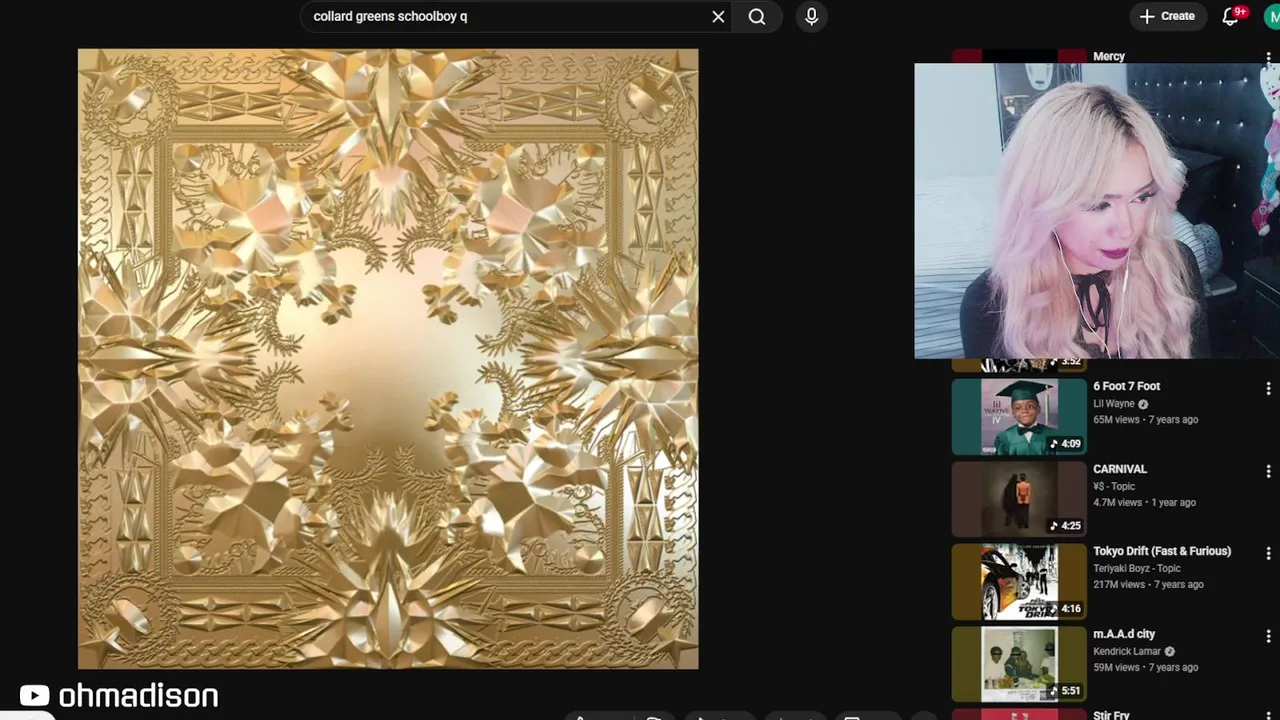Click the '4.7M views' text
Viewport: 1280px width, 720px height.
(1118, 502)
